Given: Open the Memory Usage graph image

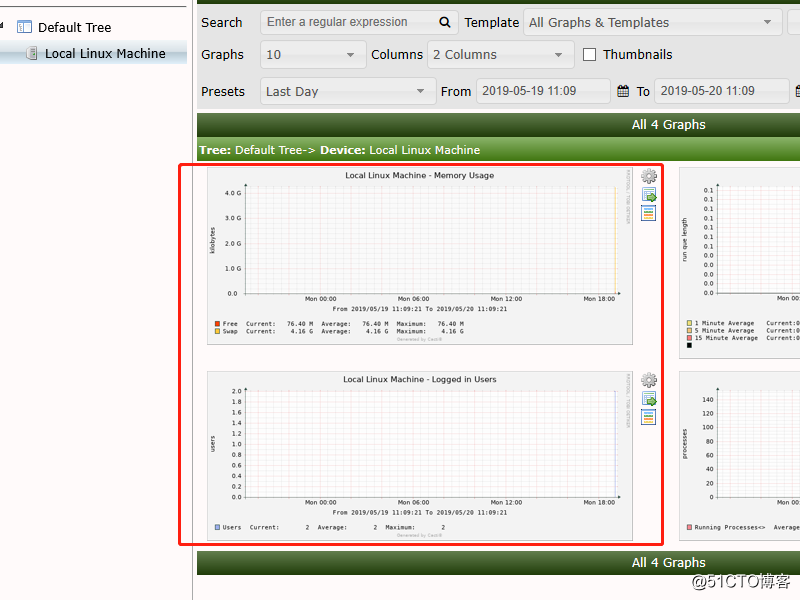Looking at the screenshot, I should (420, 257).
